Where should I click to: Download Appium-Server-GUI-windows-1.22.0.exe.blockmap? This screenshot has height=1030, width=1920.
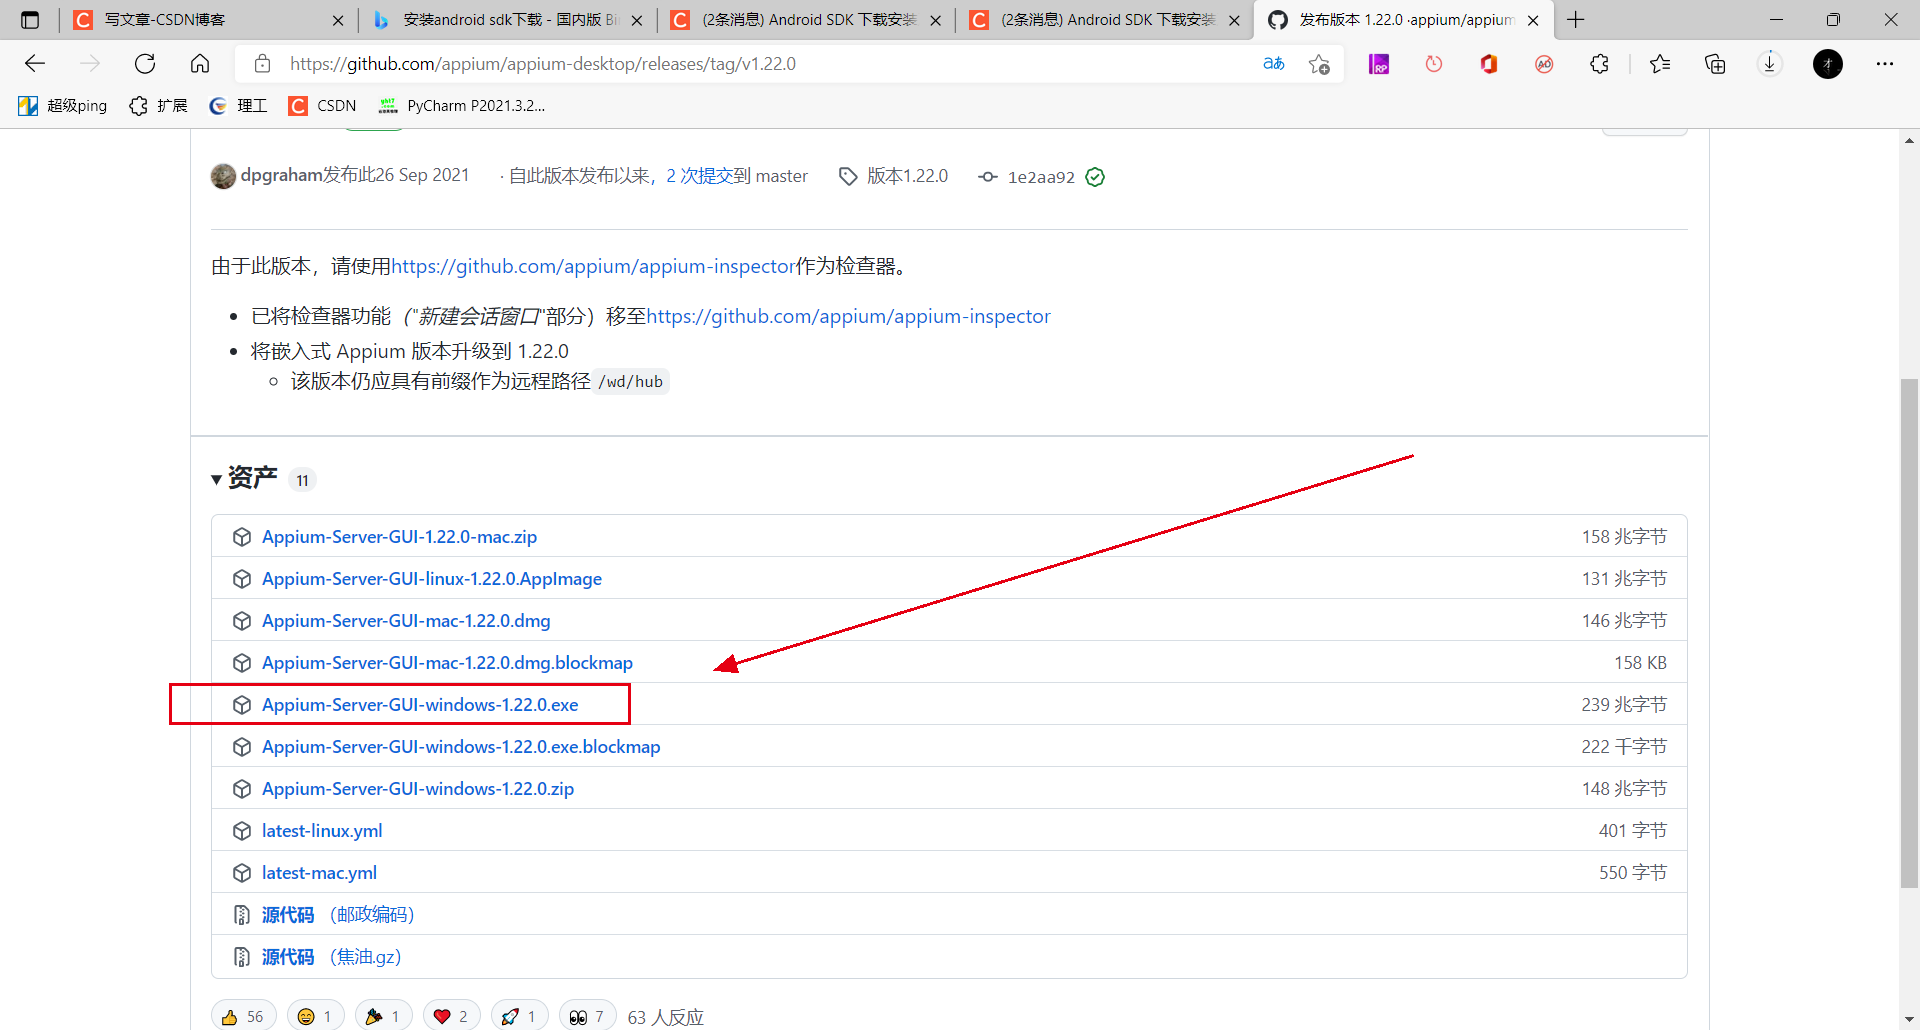point(461,747)
